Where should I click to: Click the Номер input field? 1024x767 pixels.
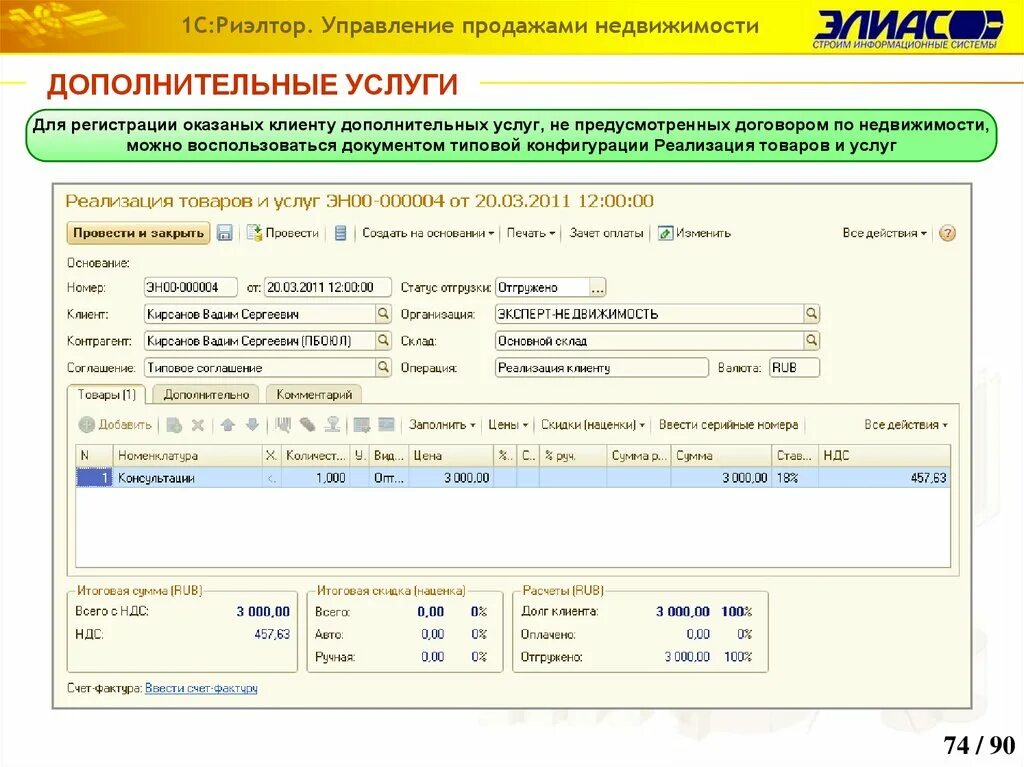[x=190, y=287]
